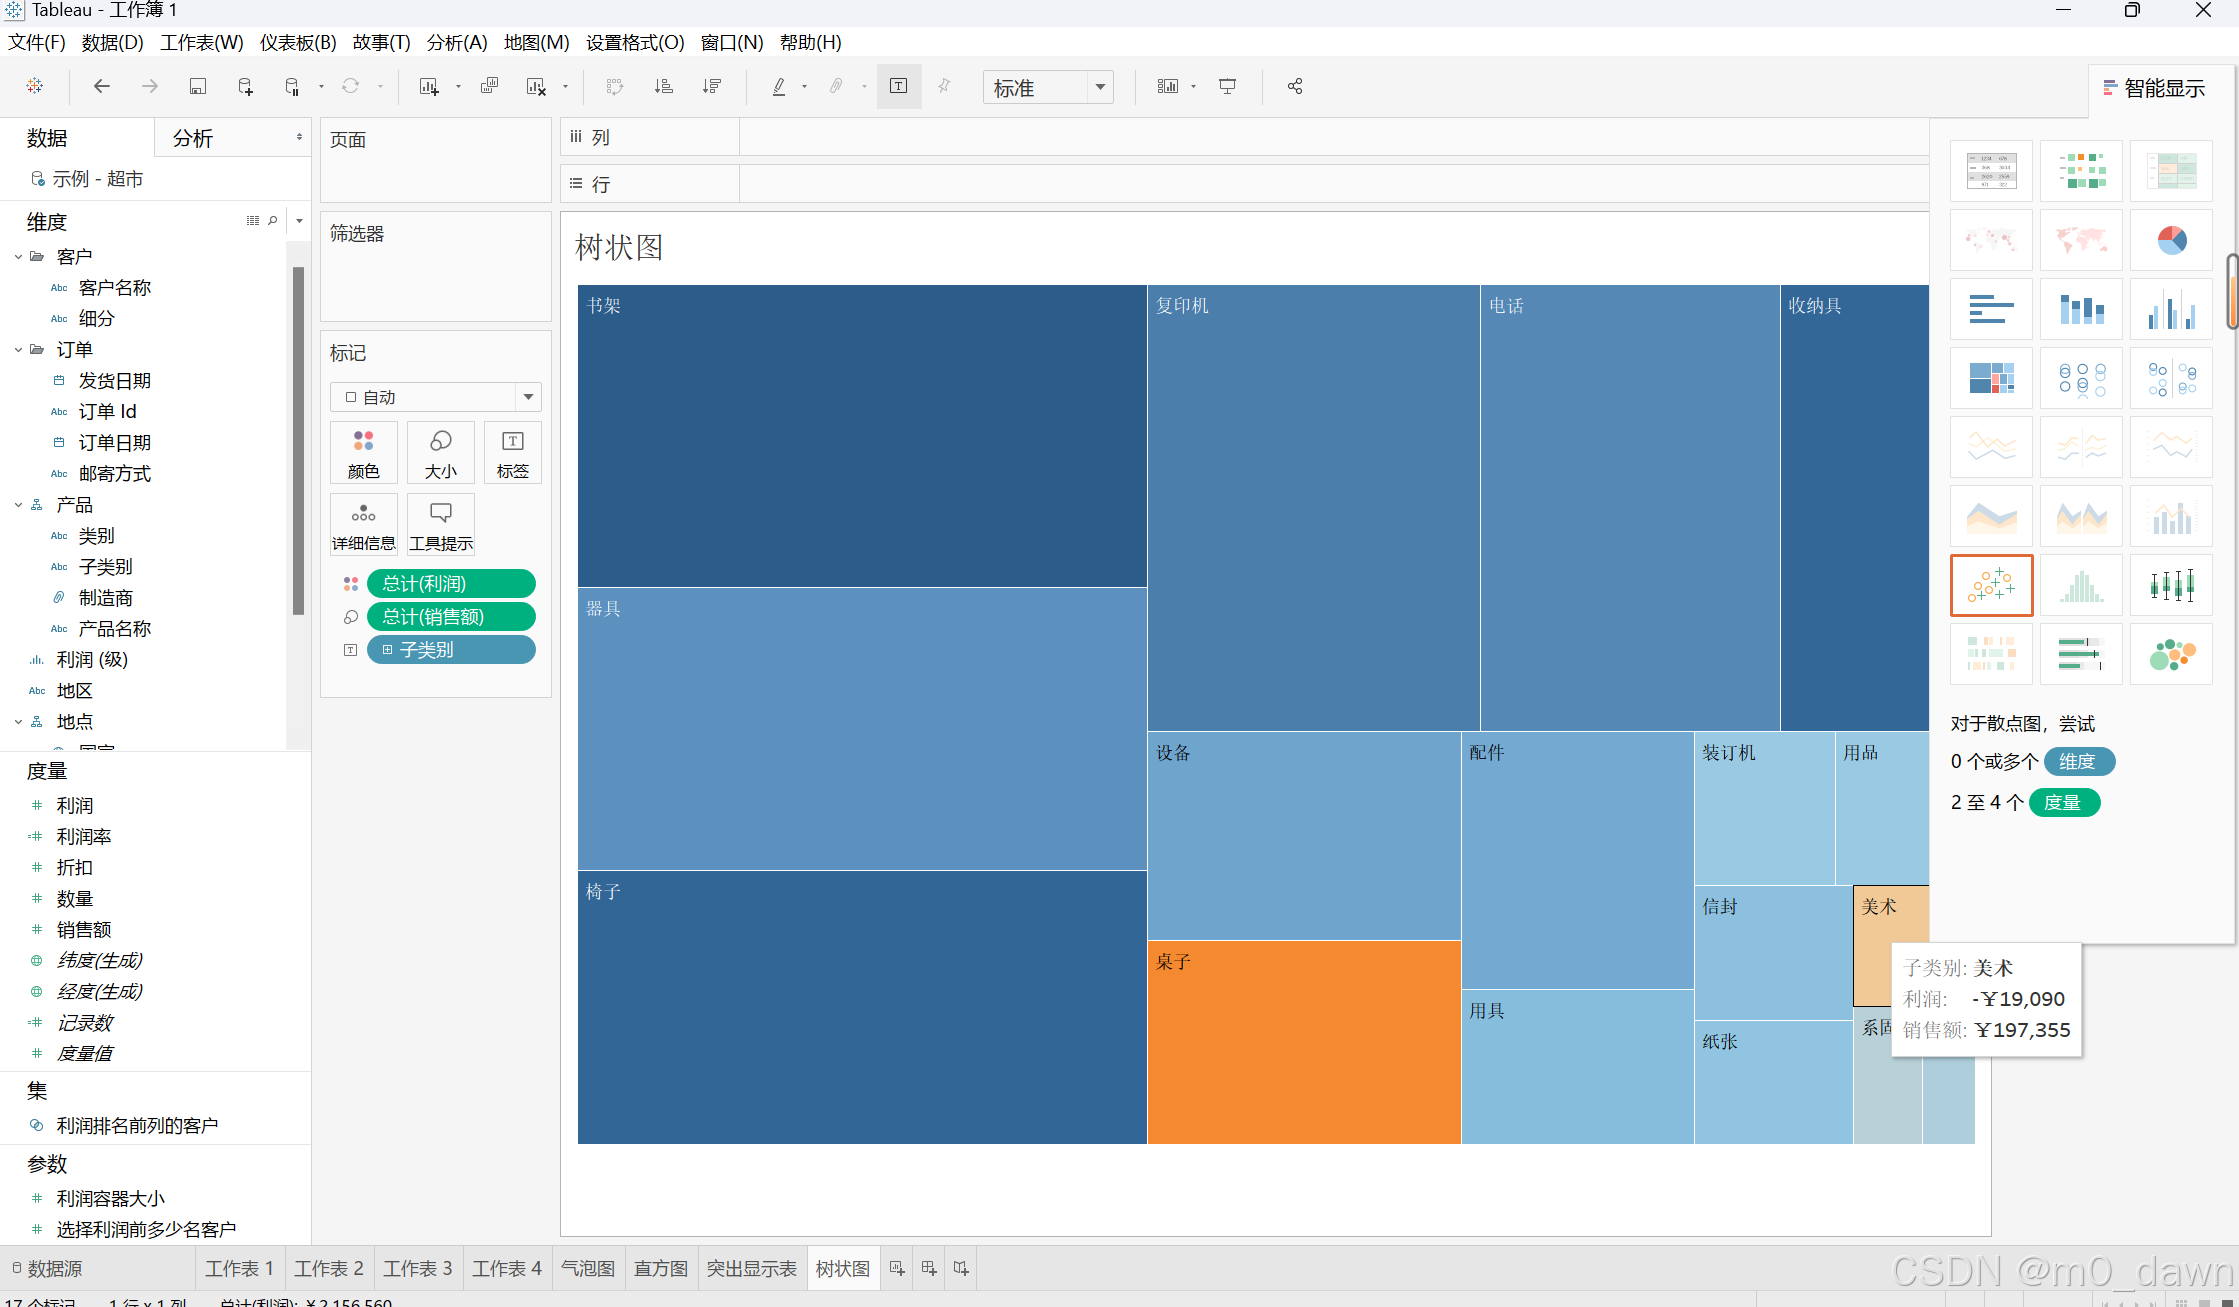Click the save workbook icon
Viewport: 2239px width, 1307px height.
197,87
